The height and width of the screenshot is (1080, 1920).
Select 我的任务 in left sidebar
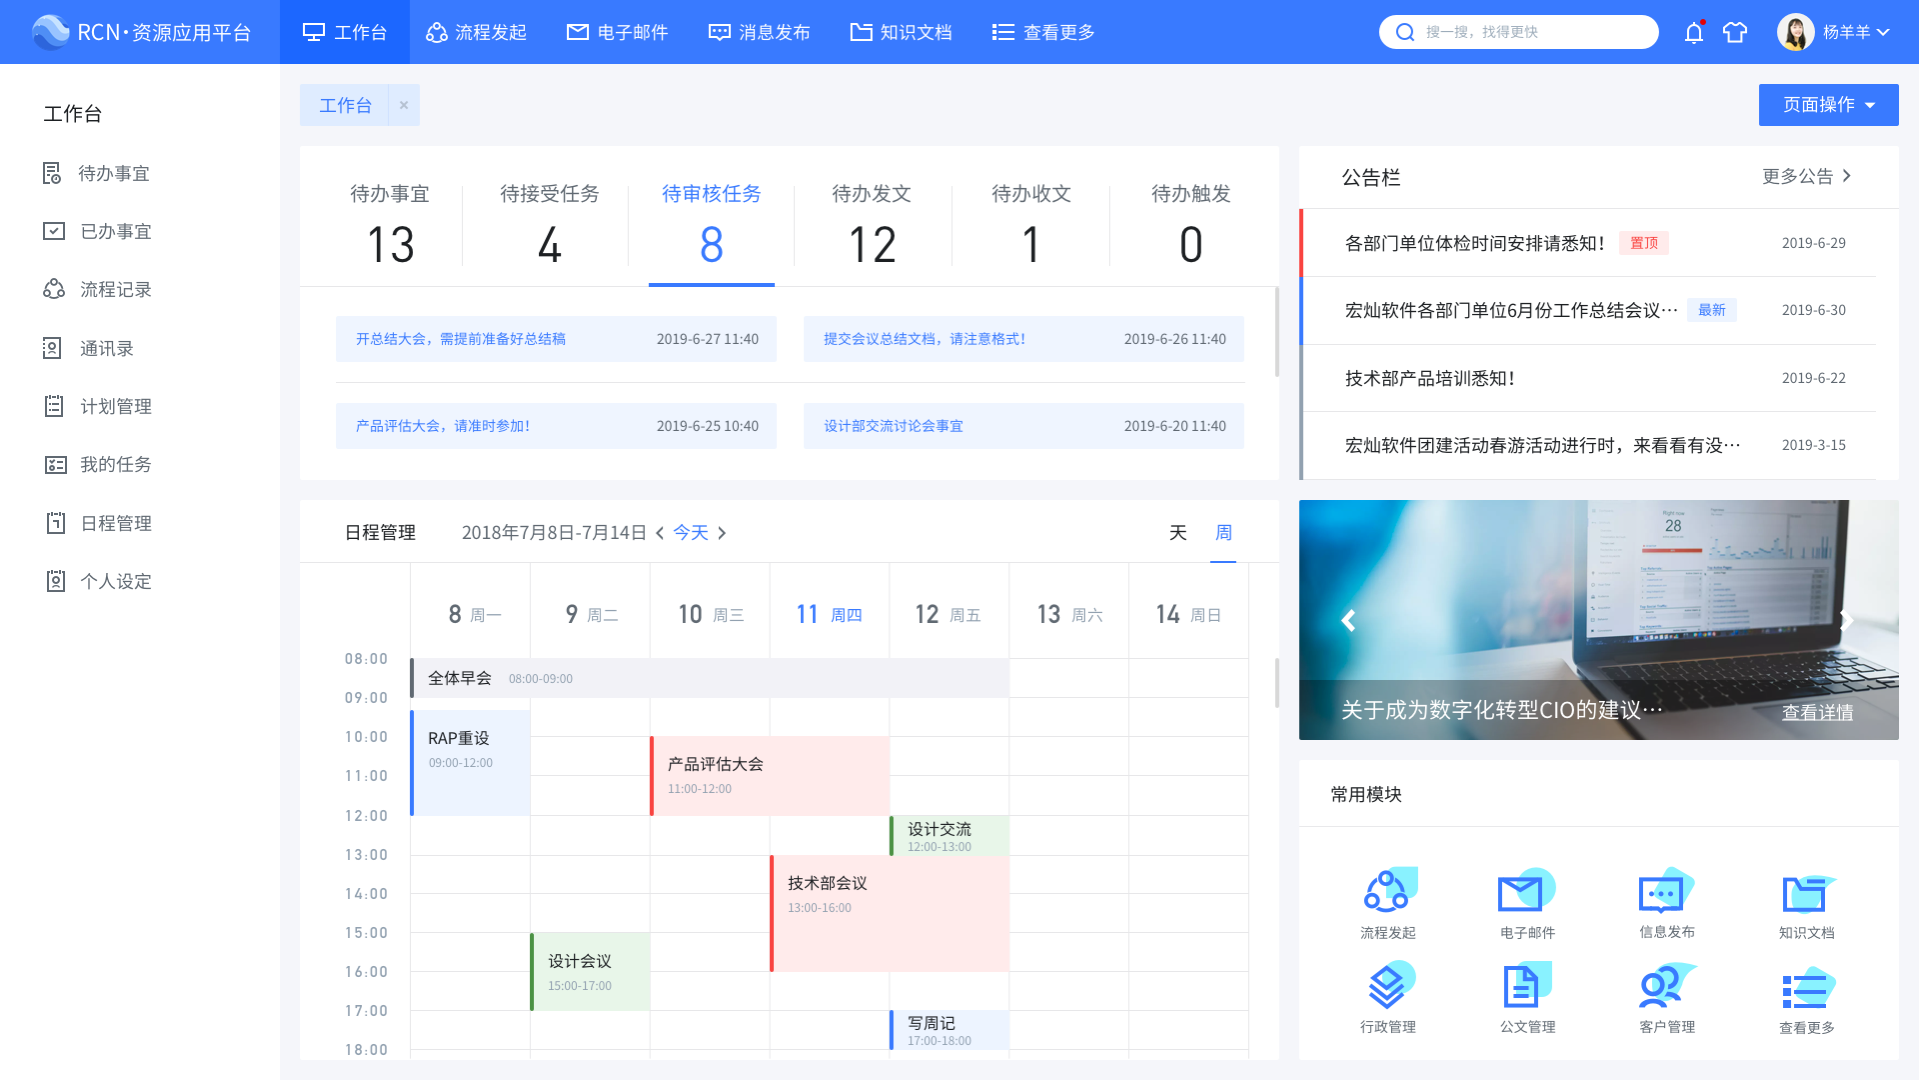(115, 465)
